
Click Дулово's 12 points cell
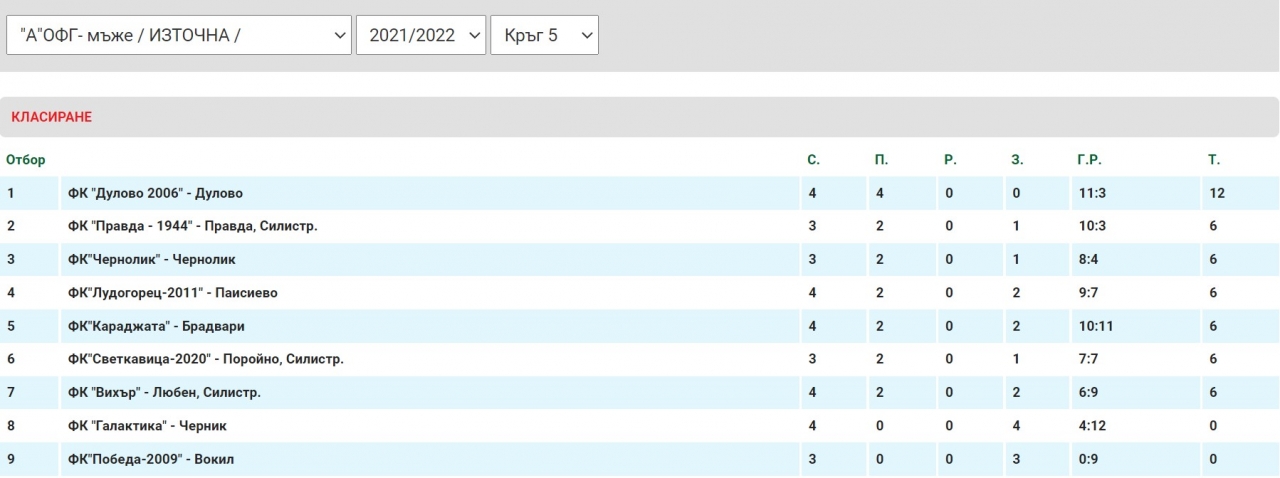click(x=1216, y=193)
